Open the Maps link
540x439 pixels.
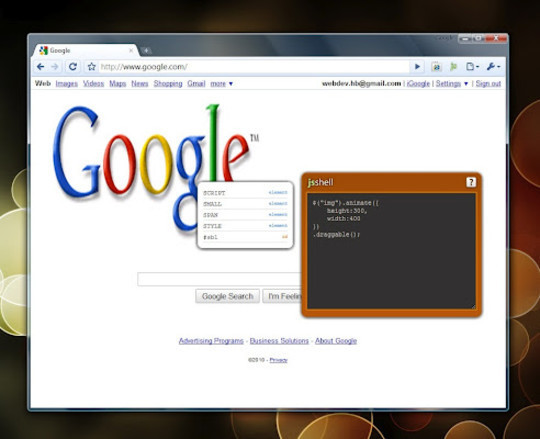pos(117,84)
